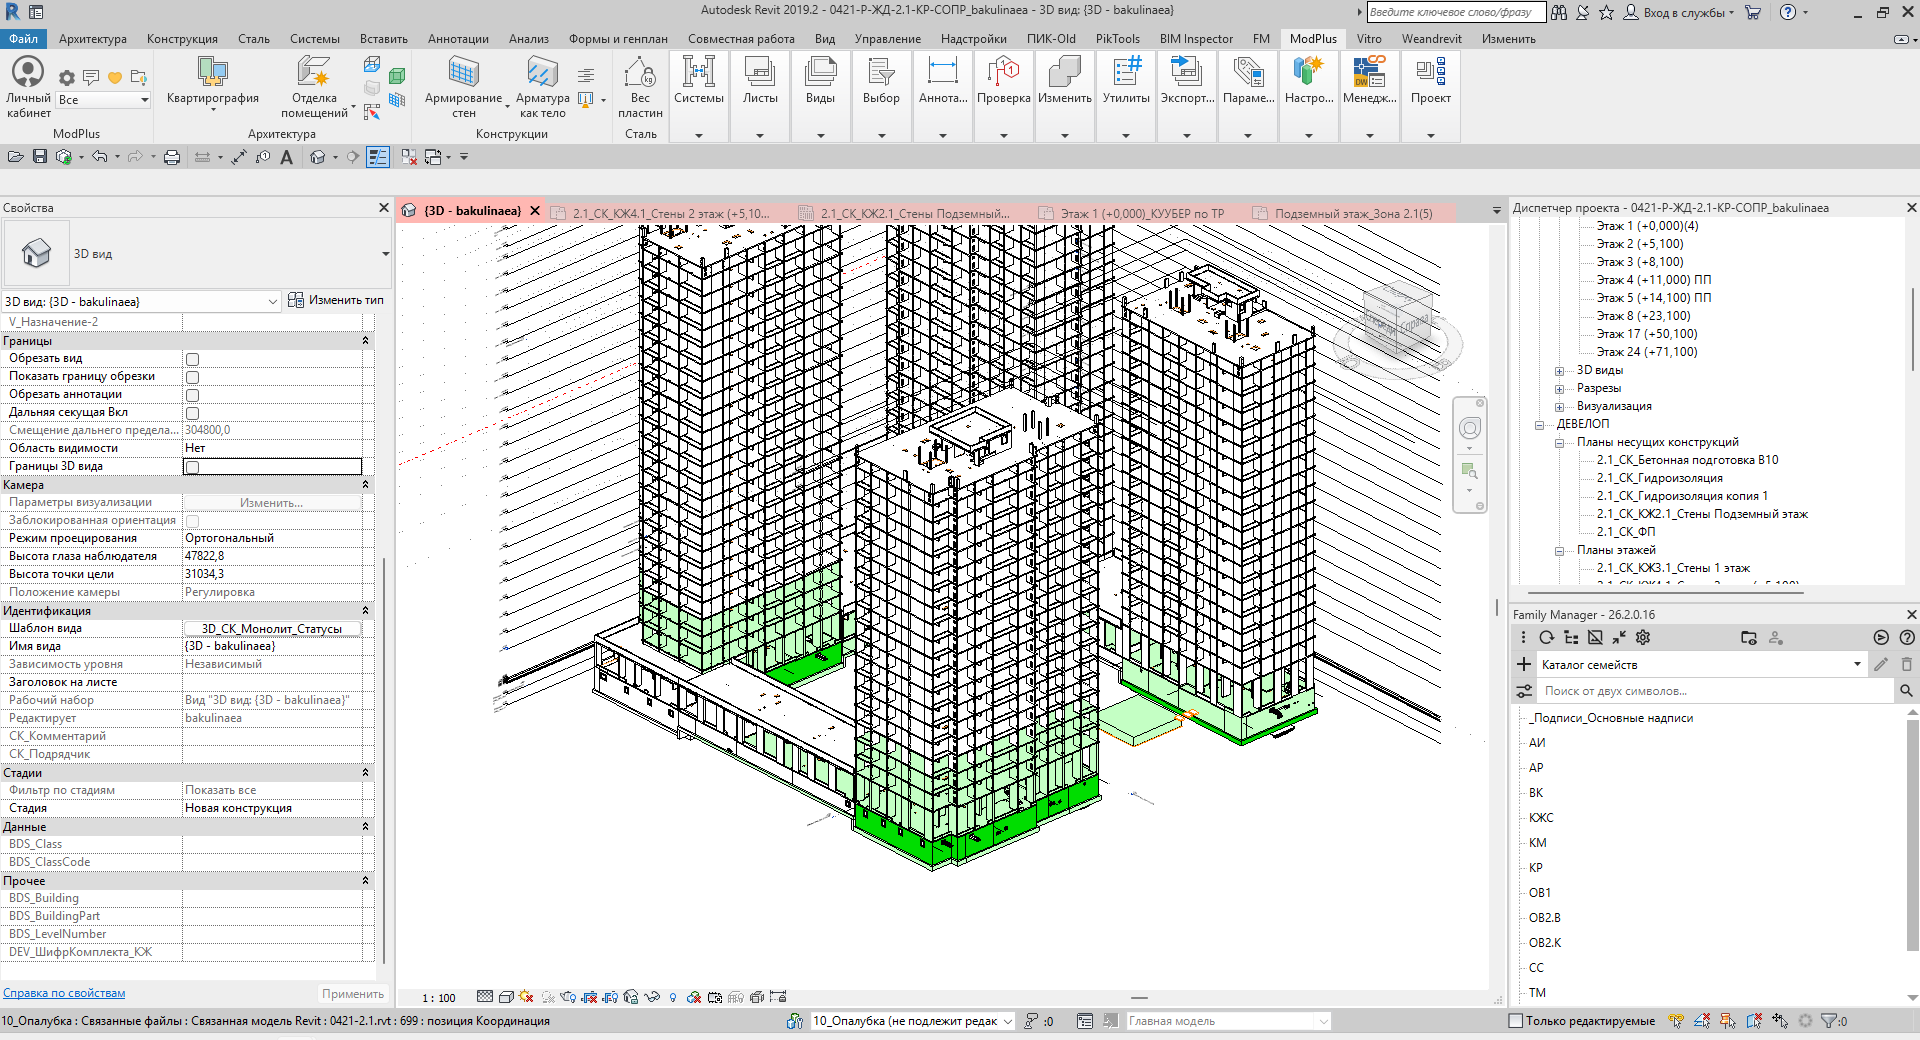Screen dimensions: 1920x1040
Task: Toggle thin lines display icon
Action: click(x=377, y=157)
